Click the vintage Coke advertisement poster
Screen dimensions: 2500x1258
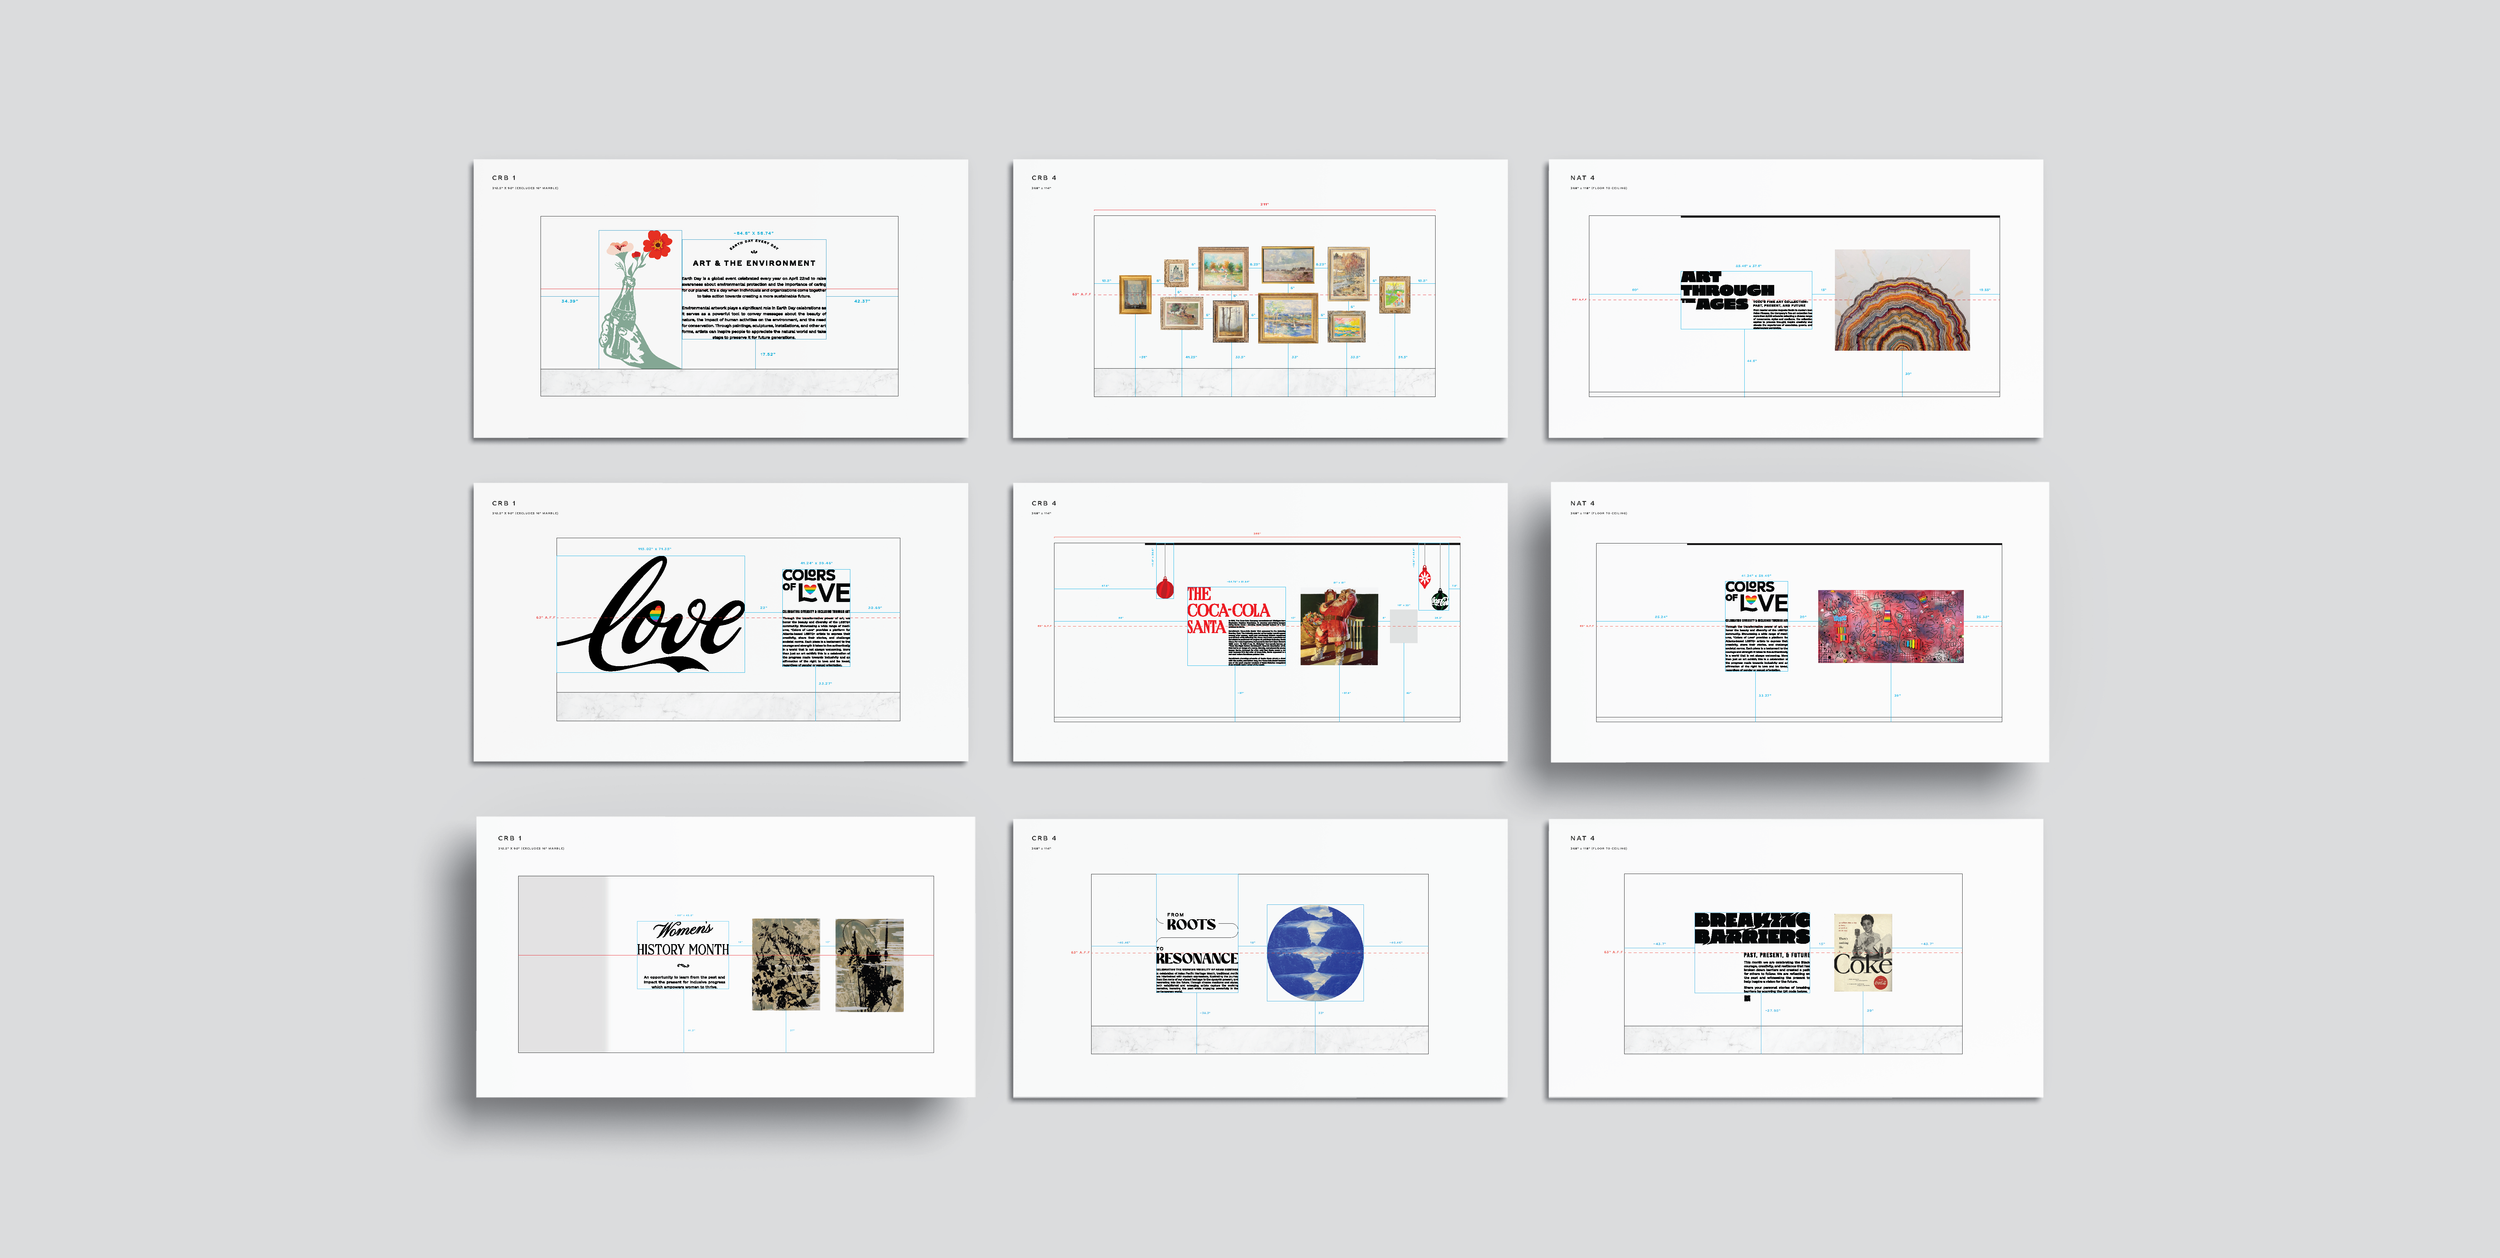click(x=1862, y=953)
